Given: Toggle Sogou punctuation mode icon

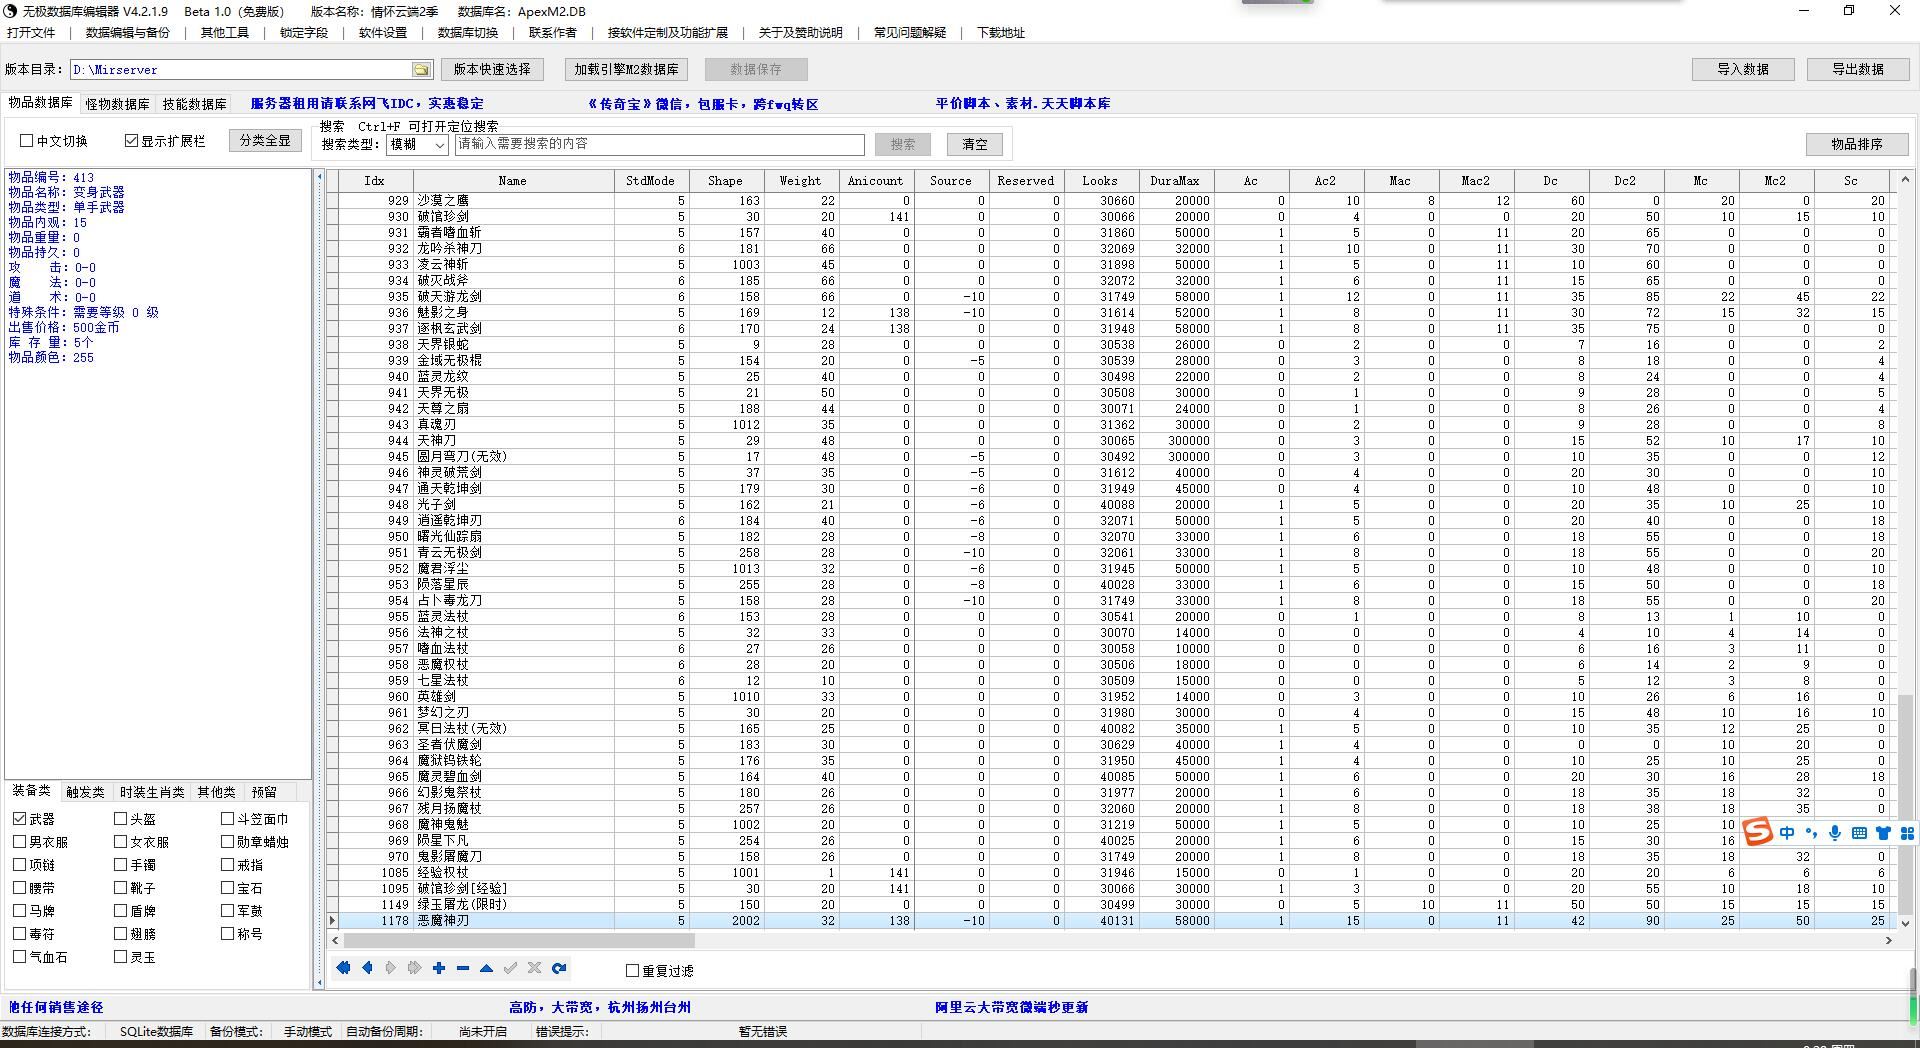Looking at the screenshot, I should (1811, 833).
